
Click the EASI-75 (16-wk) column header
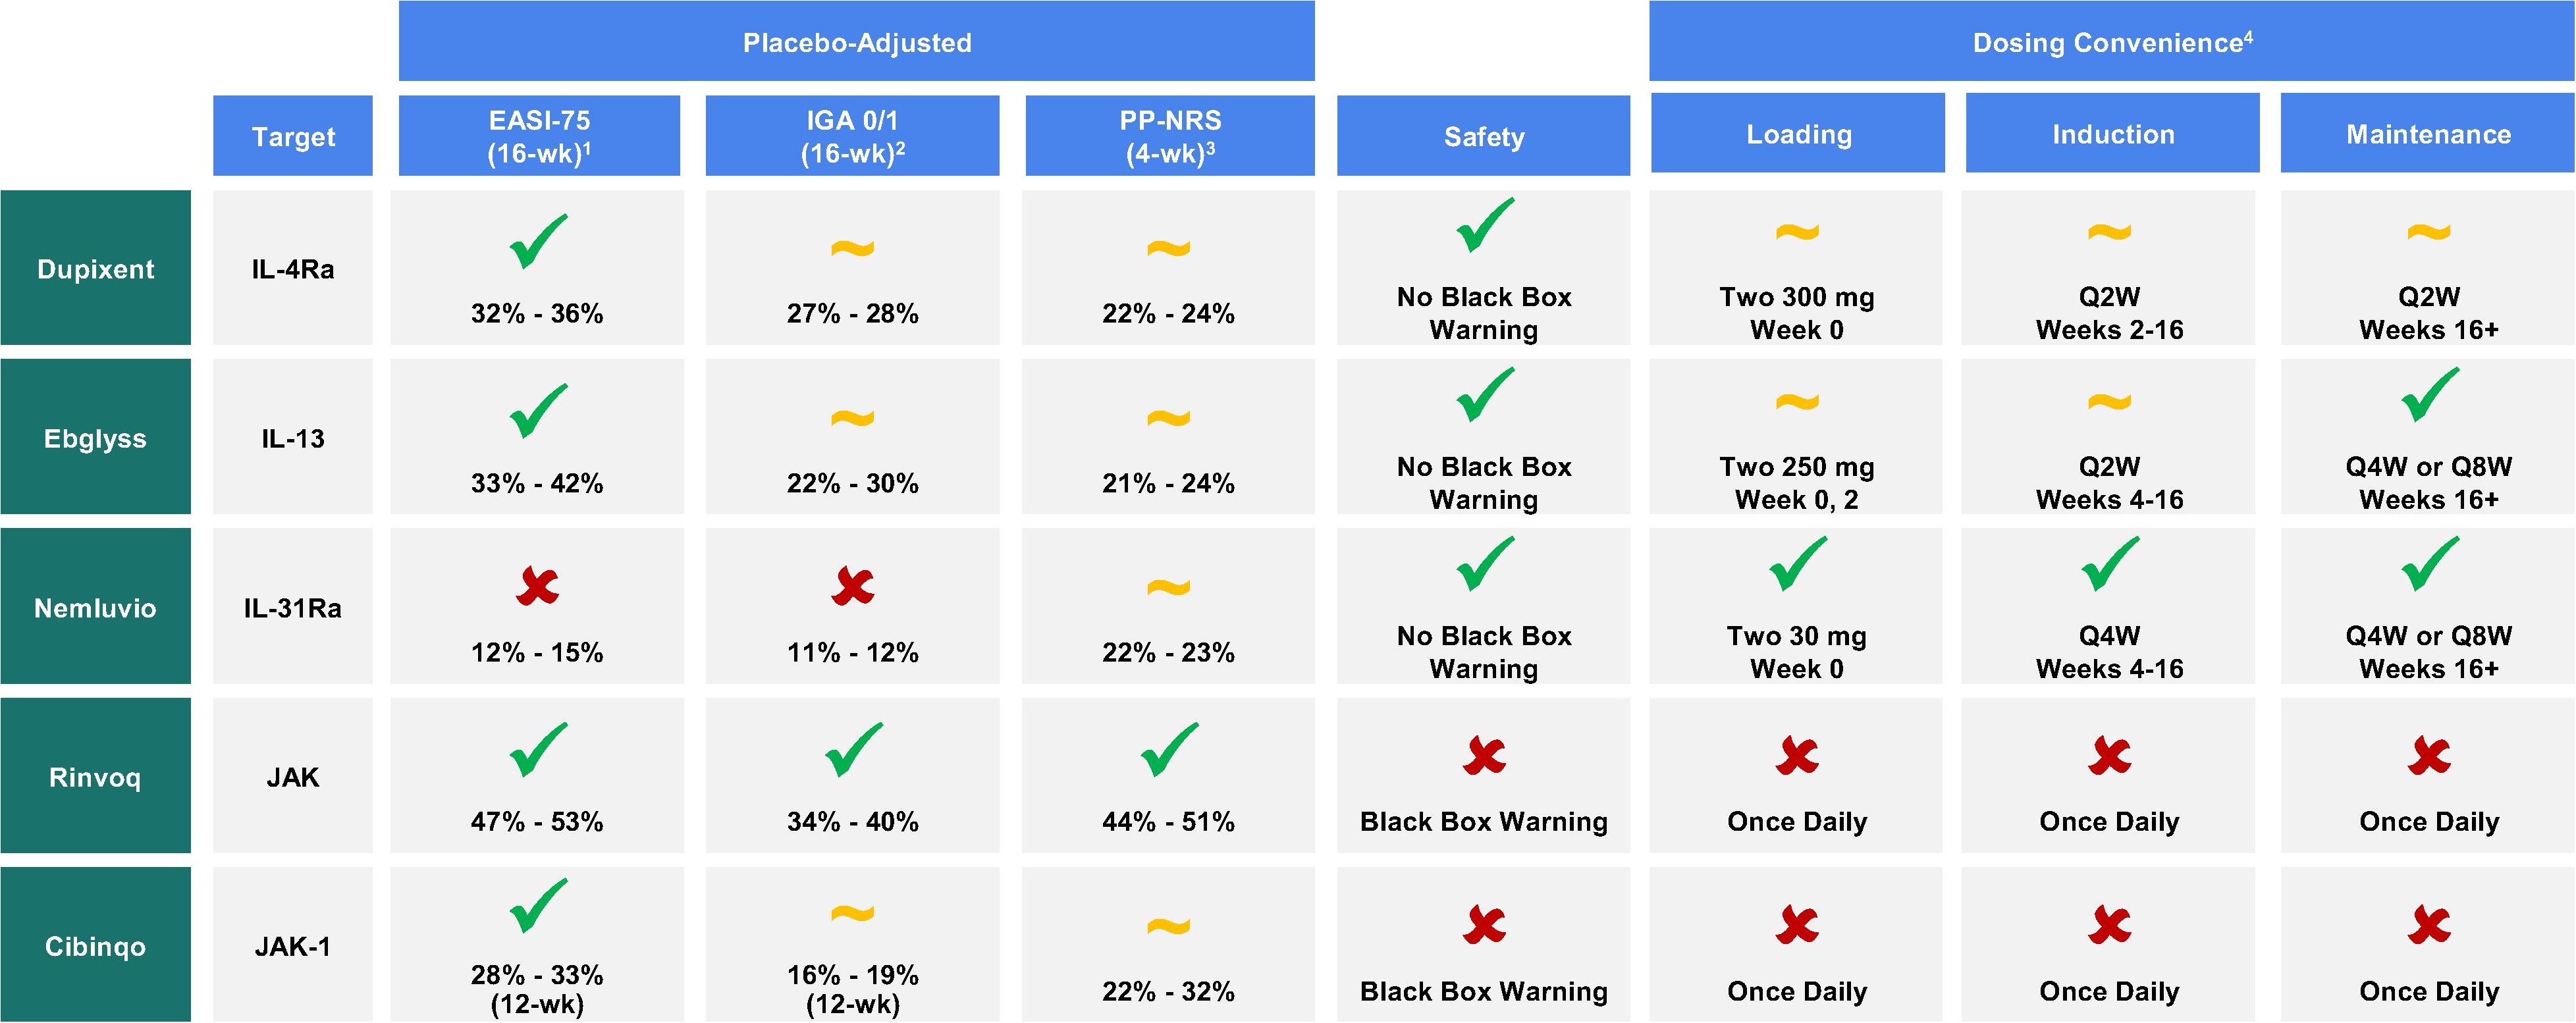coord(540,136)
